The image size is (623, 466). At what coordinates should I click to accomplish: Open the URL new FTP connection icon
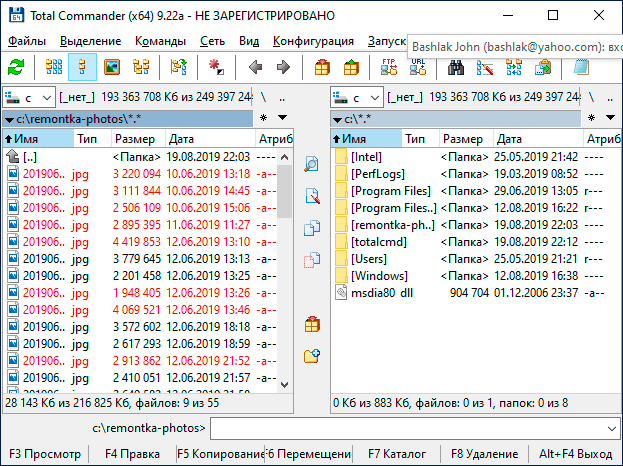(418, 67)
